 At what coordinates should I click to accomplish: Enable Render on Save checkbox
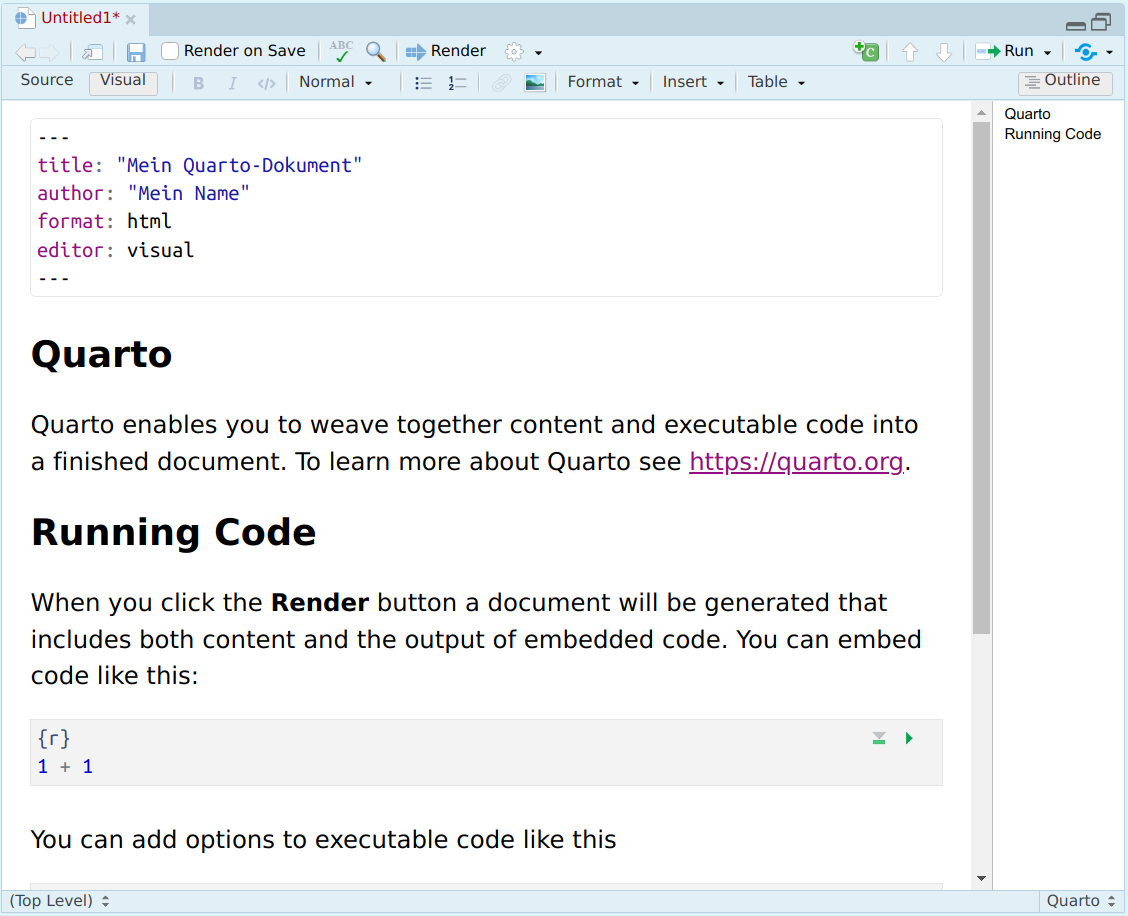click(170, 51)
